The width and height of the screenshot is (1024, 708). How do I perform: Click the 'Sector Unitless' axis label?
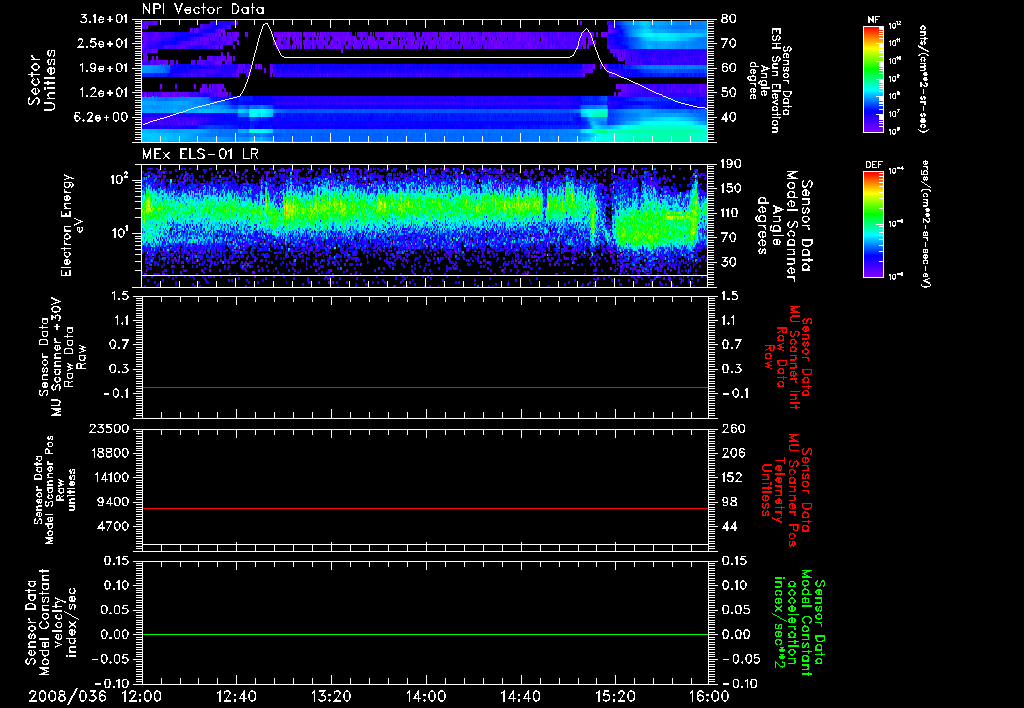[x=42, y=80]
